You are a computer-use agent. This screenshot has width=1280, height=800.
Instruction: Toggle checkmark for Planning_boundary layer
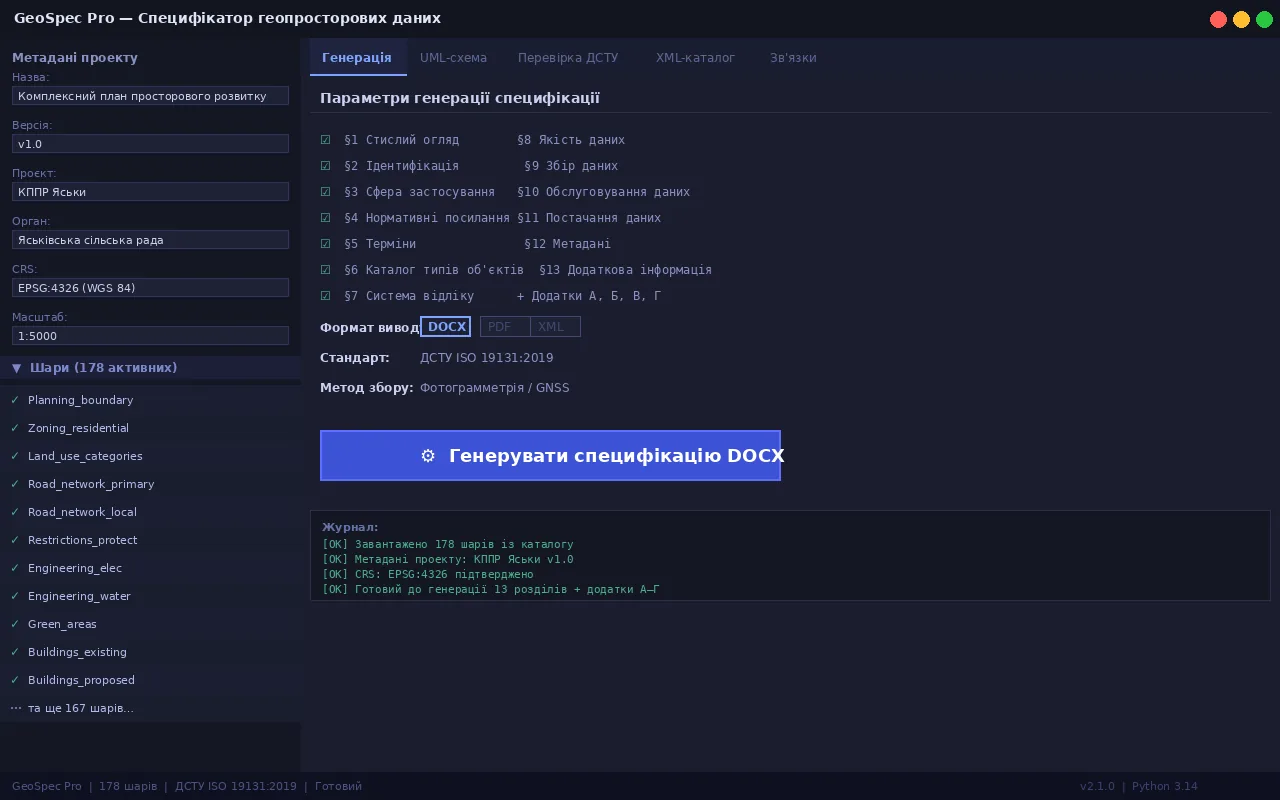pos(15,400)
